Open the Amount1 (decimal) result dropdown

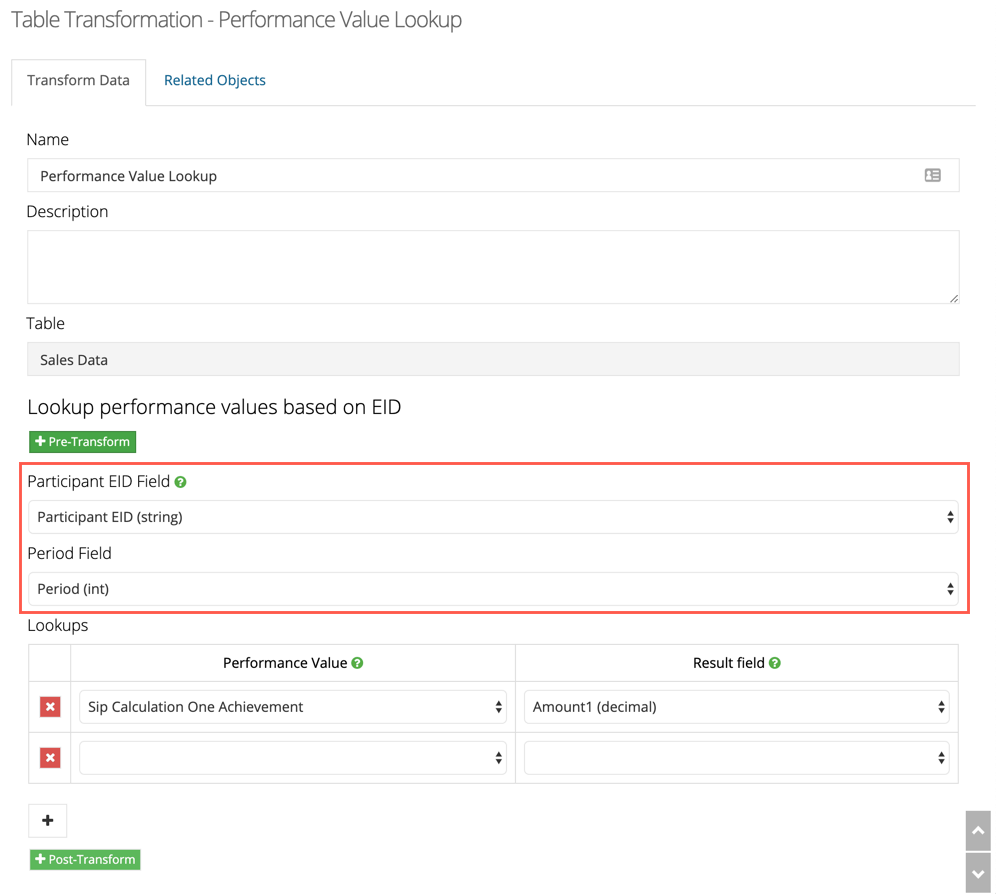click(x=736, y=707)
